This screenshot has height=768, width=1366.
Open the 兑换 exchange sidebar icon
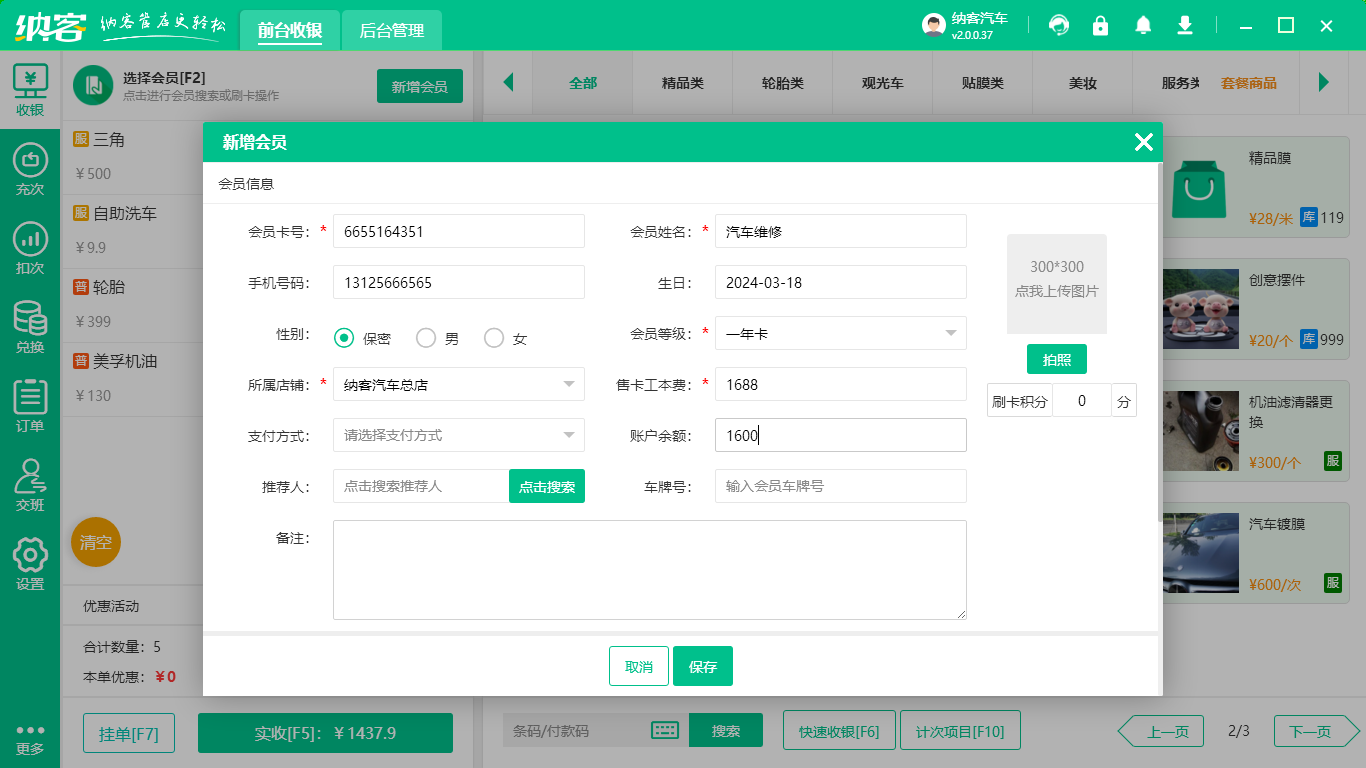click(30, 328)
